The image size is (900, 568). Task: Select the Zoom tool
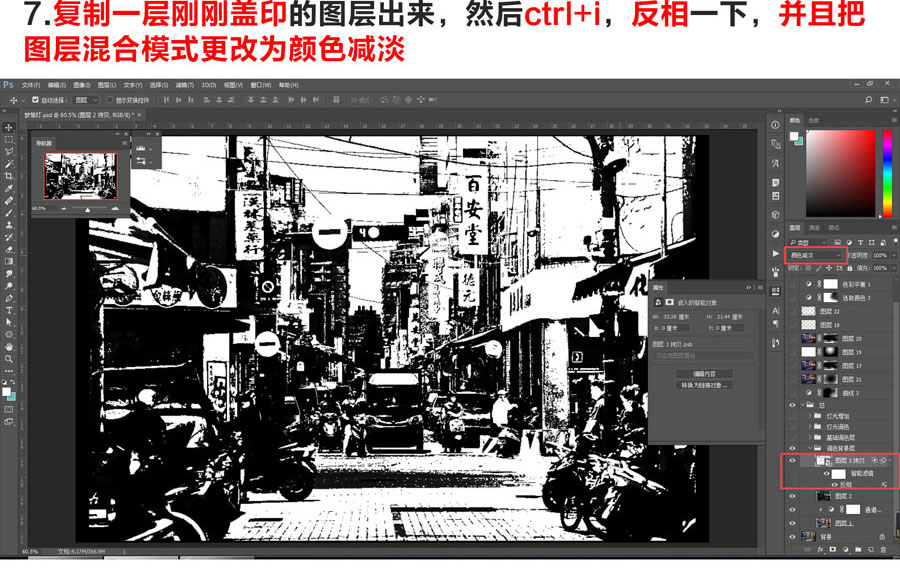point(9,359)
